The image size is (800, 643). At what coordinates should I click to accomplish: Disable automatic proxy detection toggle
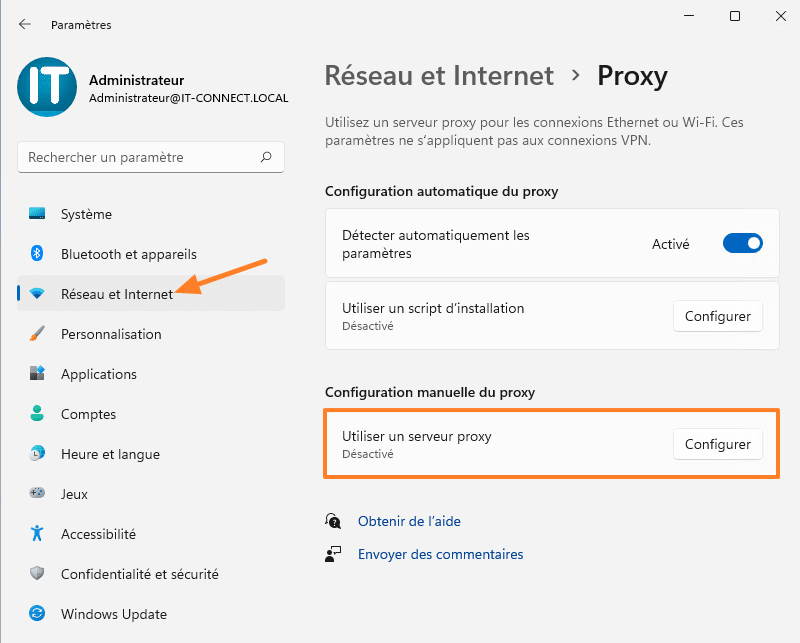743,244
